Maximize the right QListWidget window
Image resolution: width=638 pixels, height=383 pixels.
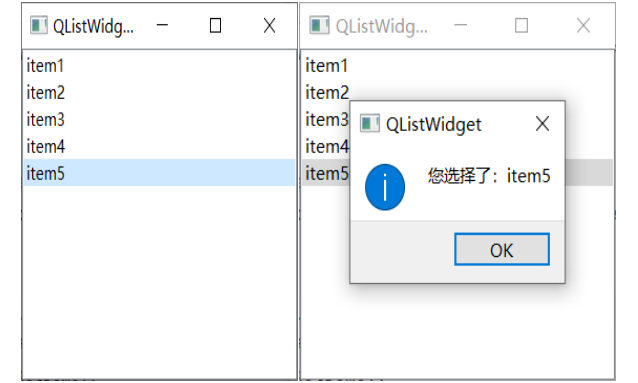522,25
